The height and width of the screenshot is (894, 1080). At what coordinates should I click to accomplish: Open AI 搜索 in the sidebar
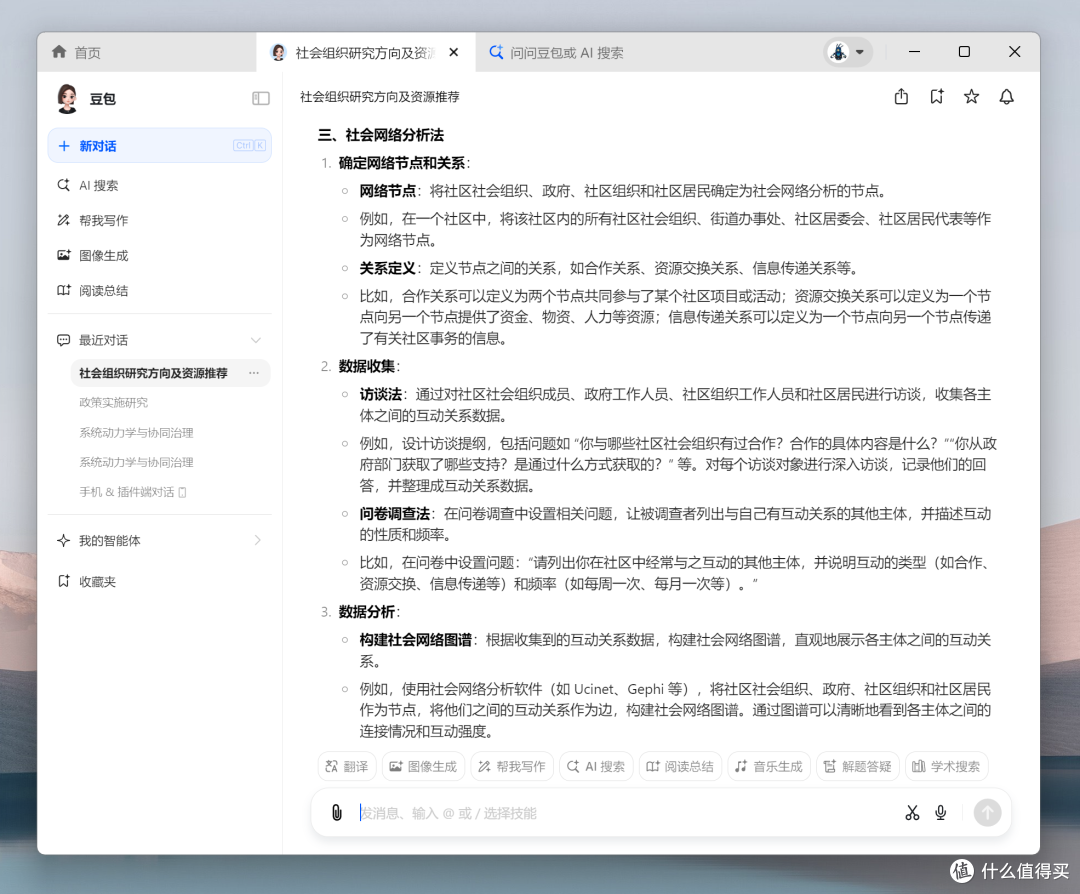click(160, 185)
